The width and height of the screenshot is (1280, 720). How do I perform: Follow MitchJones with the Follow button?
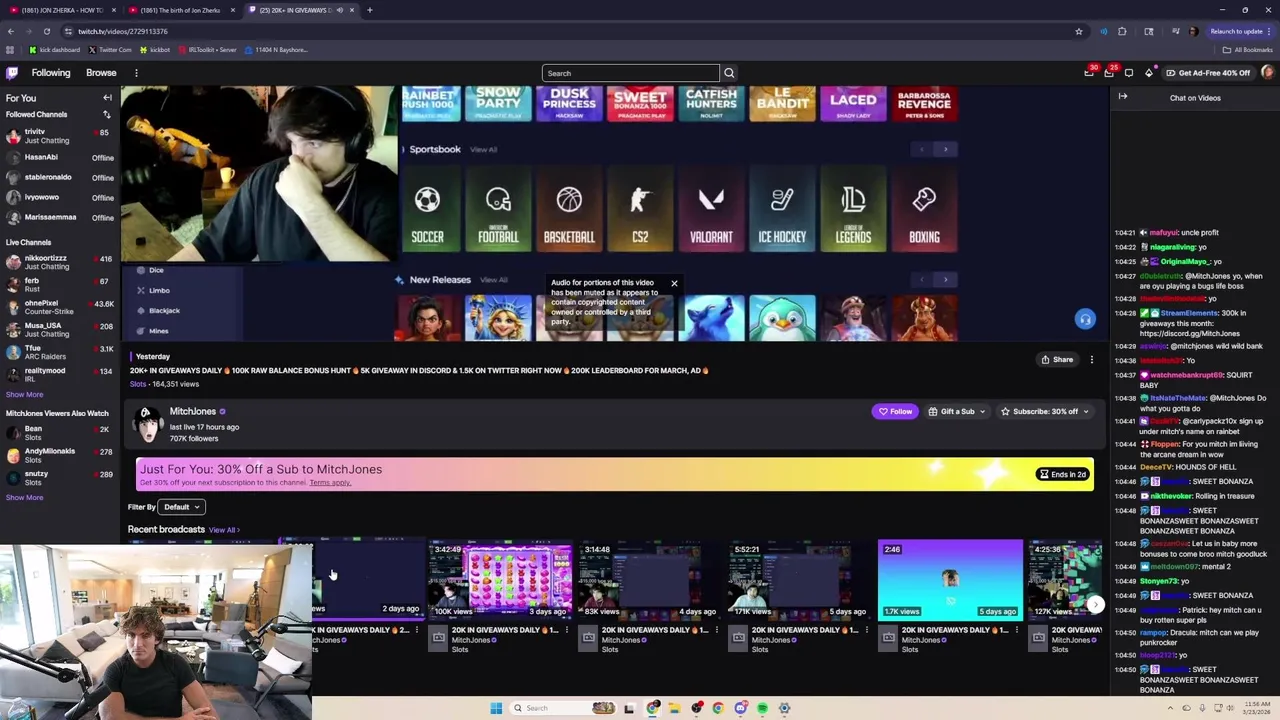(895, 411)
